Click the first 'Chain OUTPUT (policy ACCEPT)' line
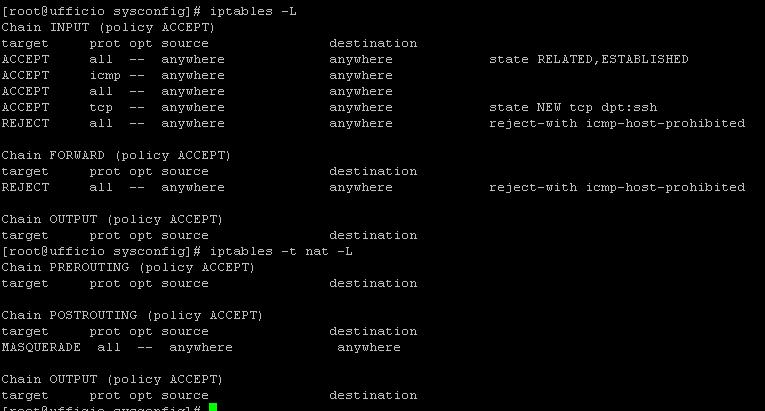Viewport: 765px width, 411px height. tap(112, 219)
